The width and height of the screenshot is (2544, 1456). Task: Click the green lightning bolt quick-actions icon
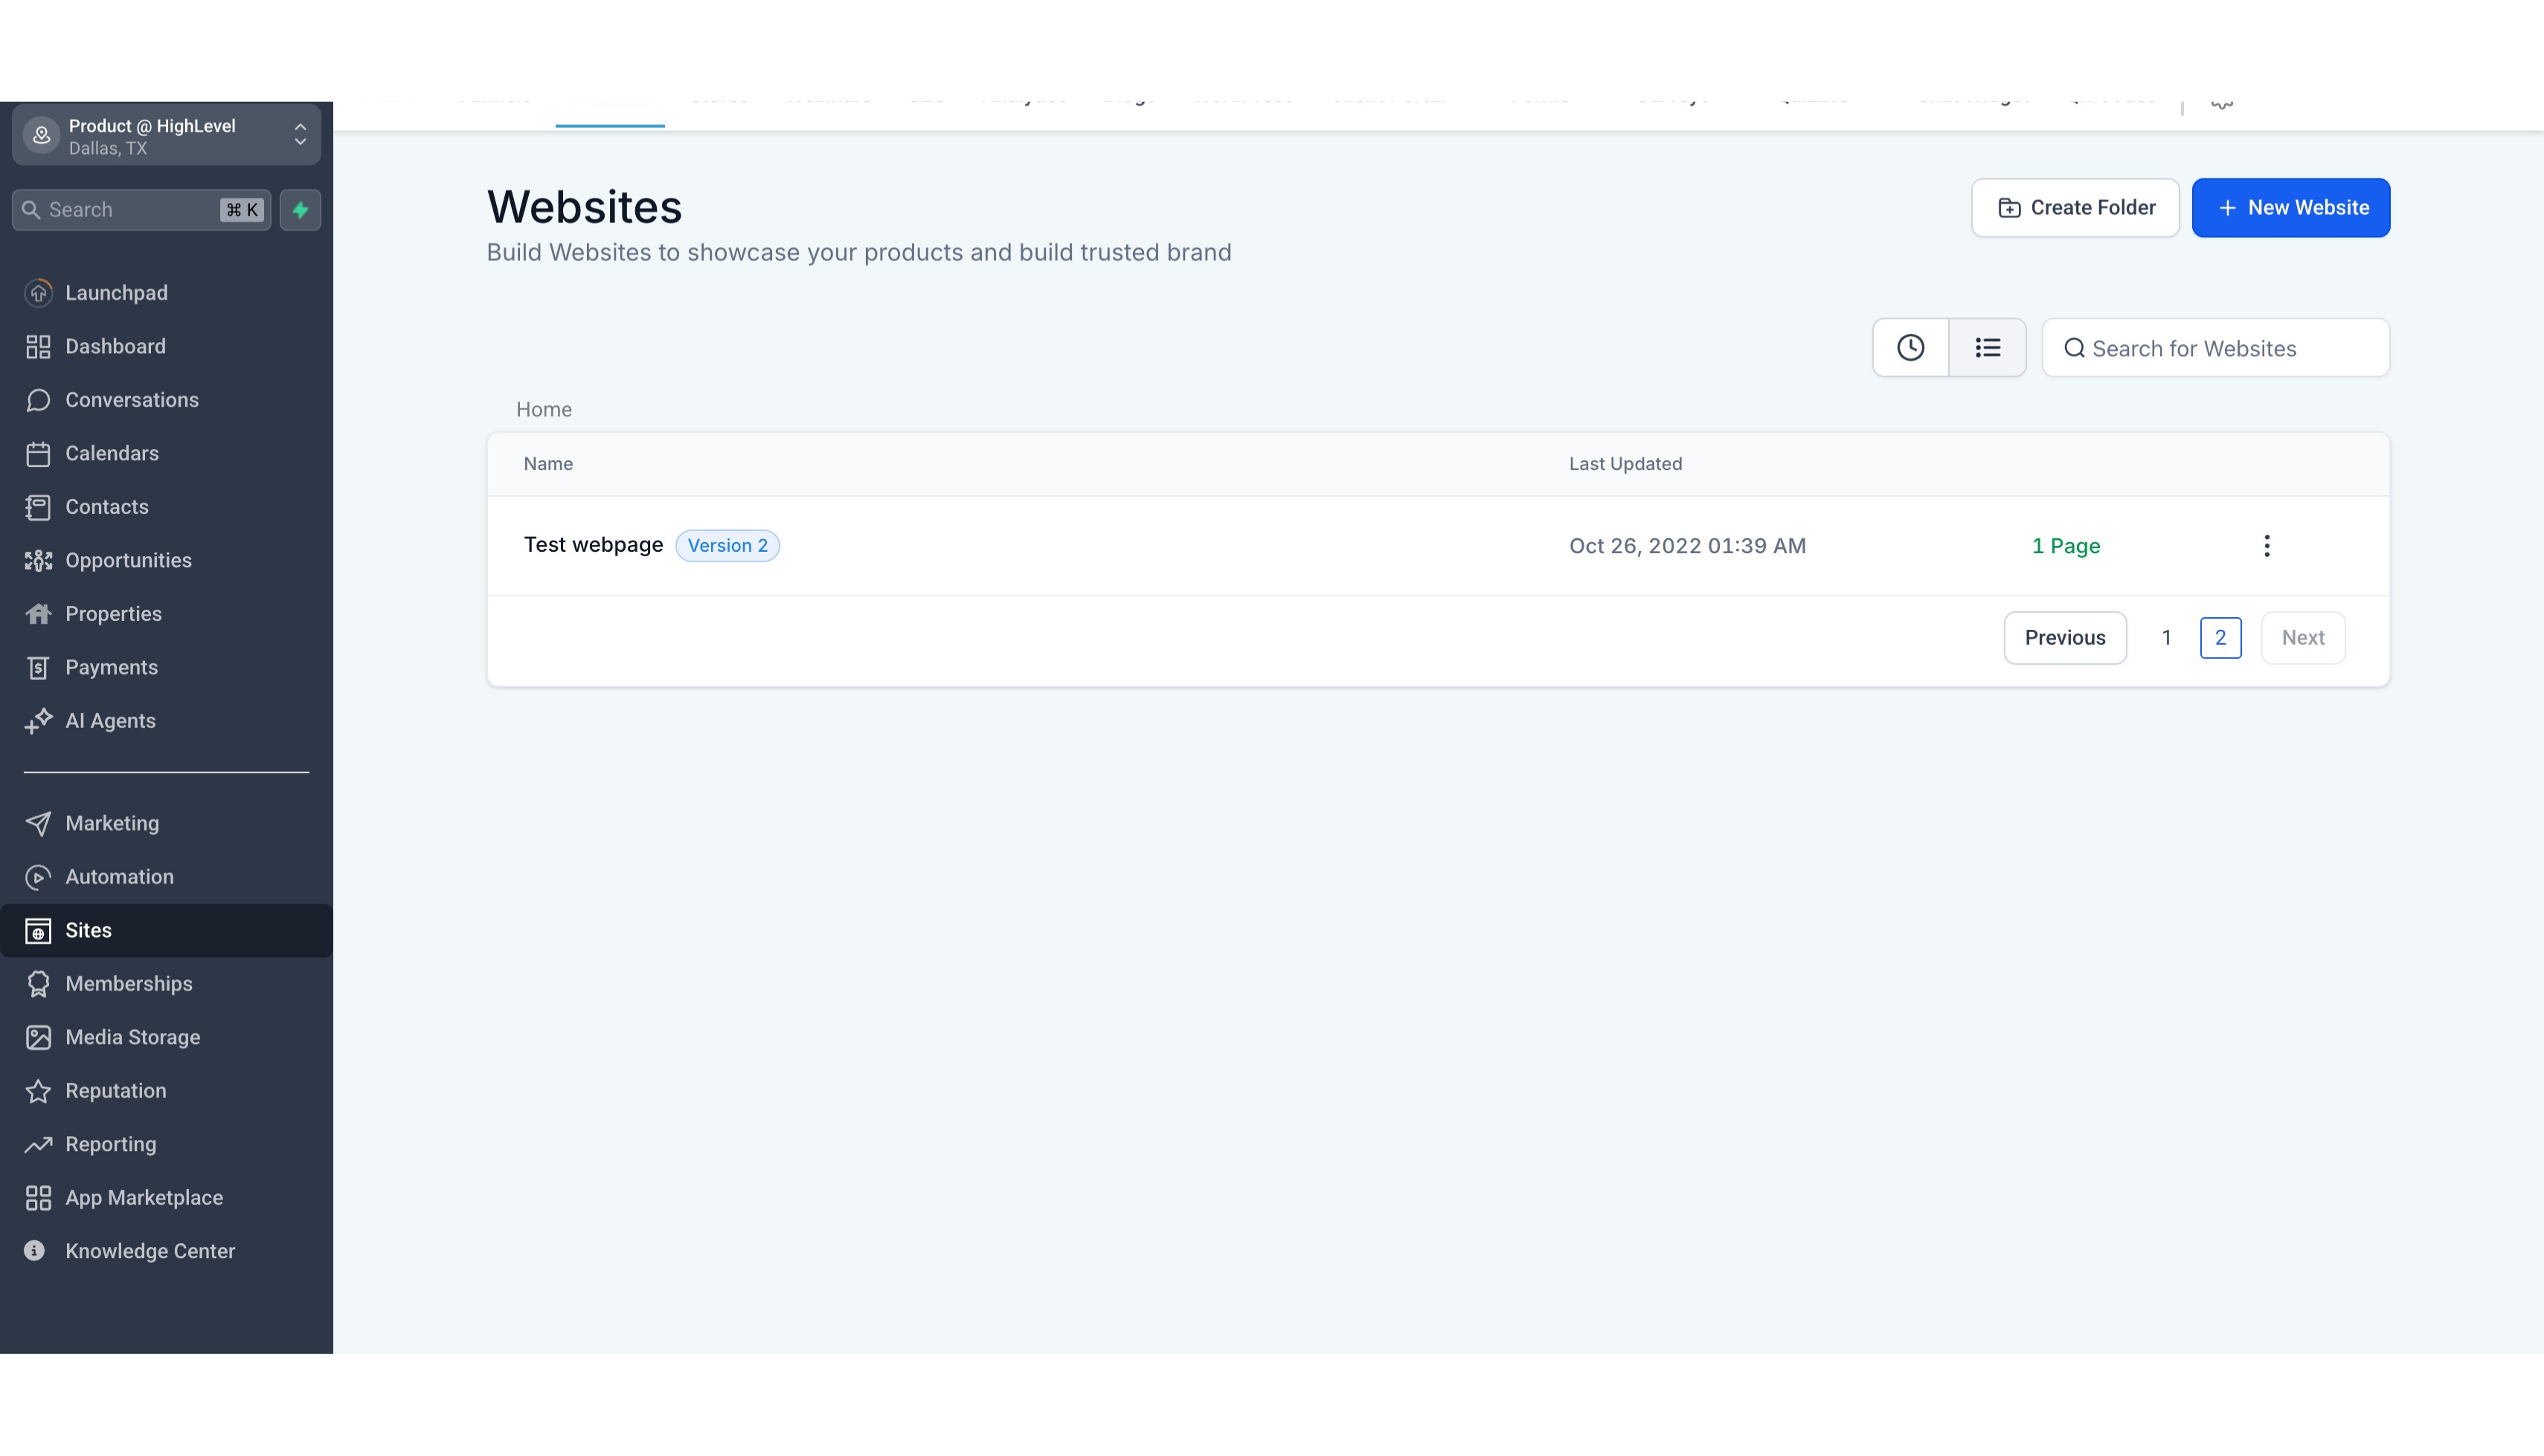[300, 210]
